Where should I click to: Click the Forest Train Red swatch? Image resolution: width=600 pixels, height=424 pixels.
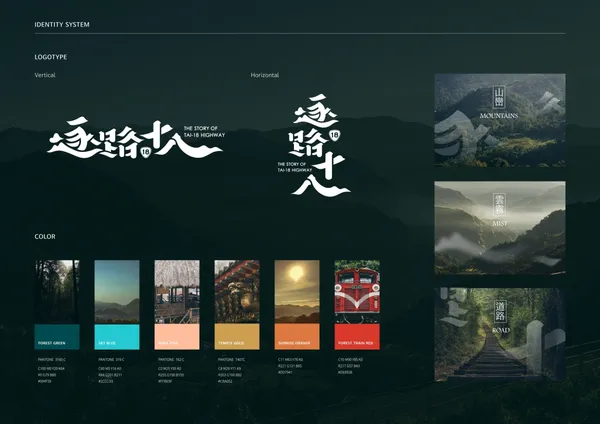tap(357, 337)
